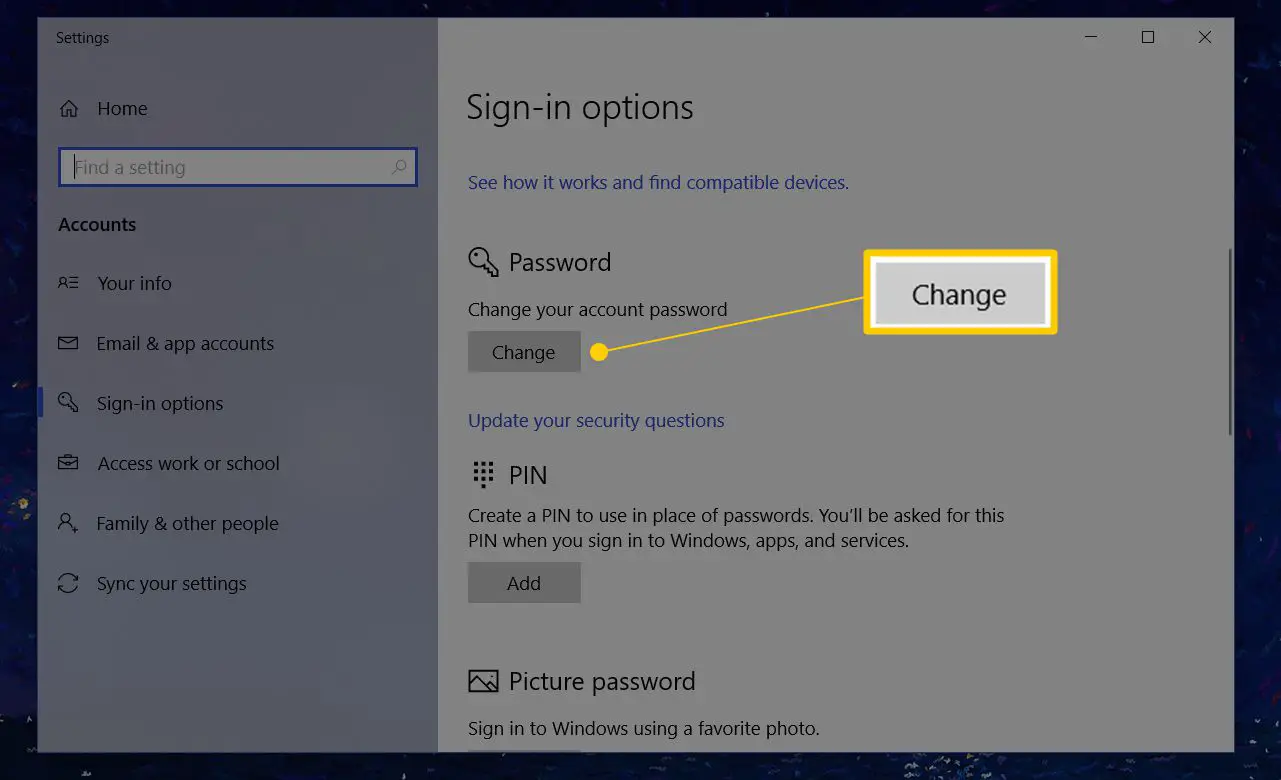1281x780 pixels.
Task: Go to Email & app accounts
Action: (x=185, y=343)
